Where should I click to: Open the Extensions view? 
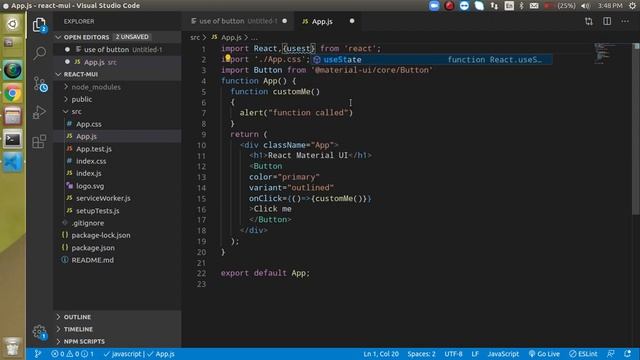[39, 141]
